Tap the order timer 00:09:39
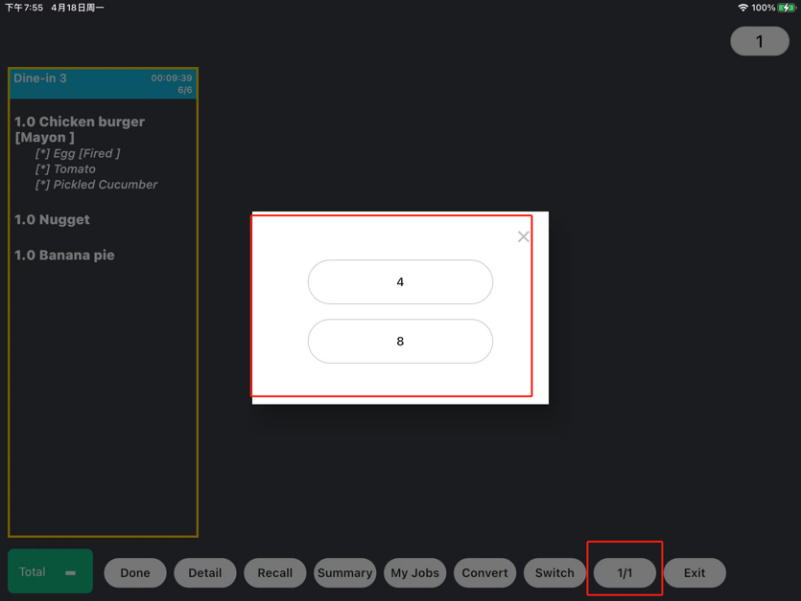 172,78
